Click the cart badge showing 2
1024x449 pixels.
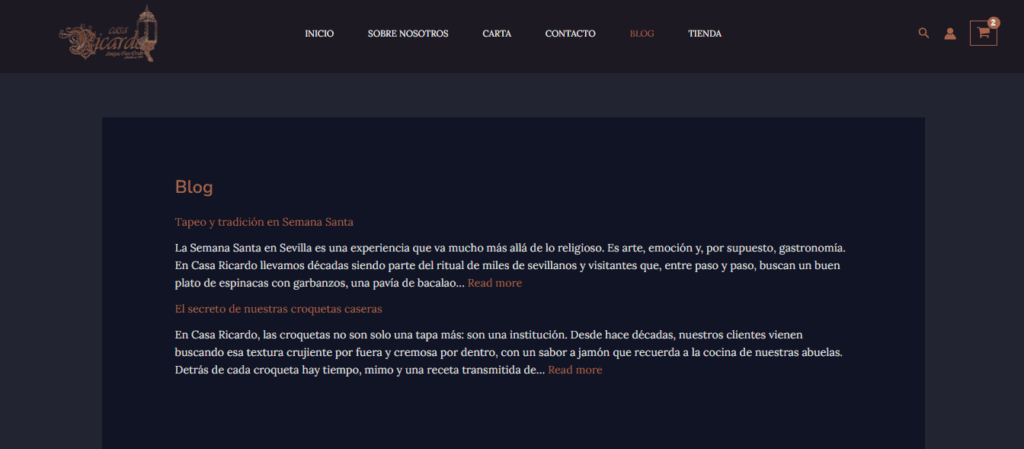pyautogui.click(x=993, y=22)
